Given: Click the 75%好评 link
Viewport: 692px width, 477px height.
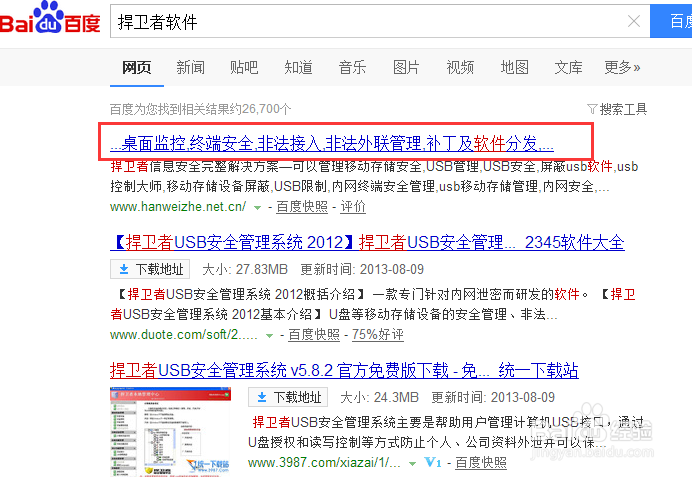Looking at the screenshot, I should (x=378, y=334).
